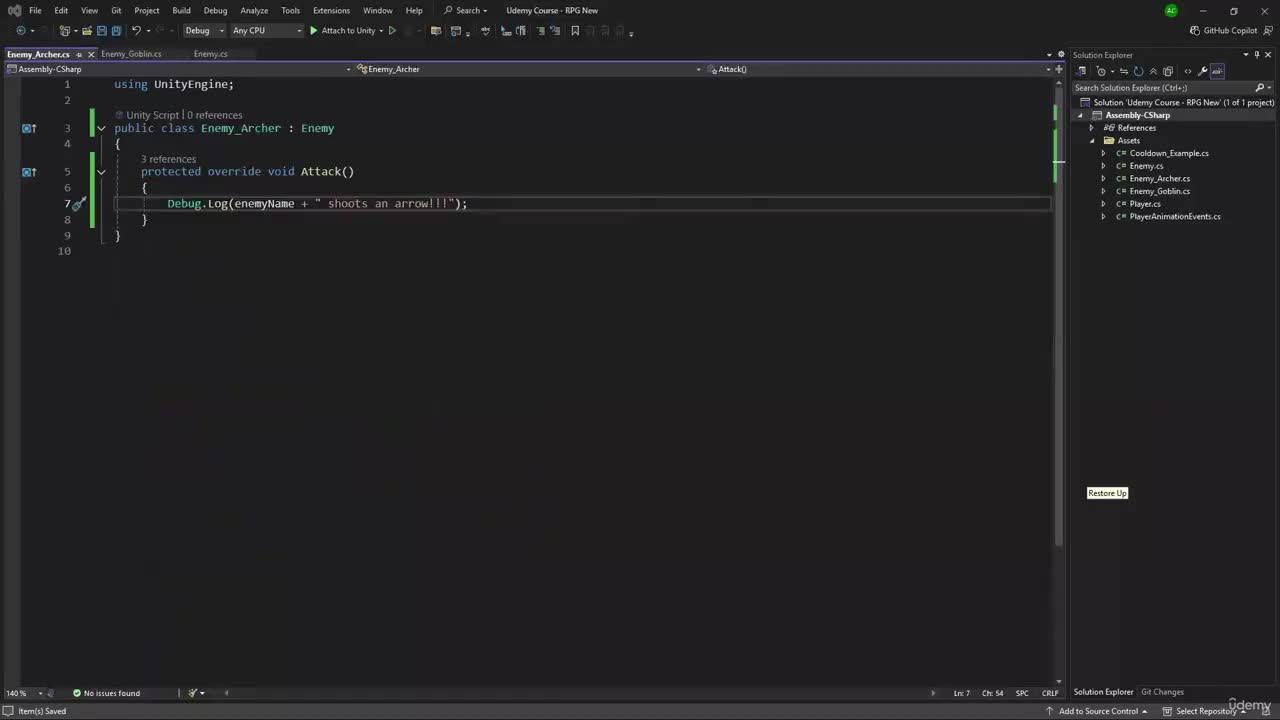Click Add to Source Control

click(1098, 711)
